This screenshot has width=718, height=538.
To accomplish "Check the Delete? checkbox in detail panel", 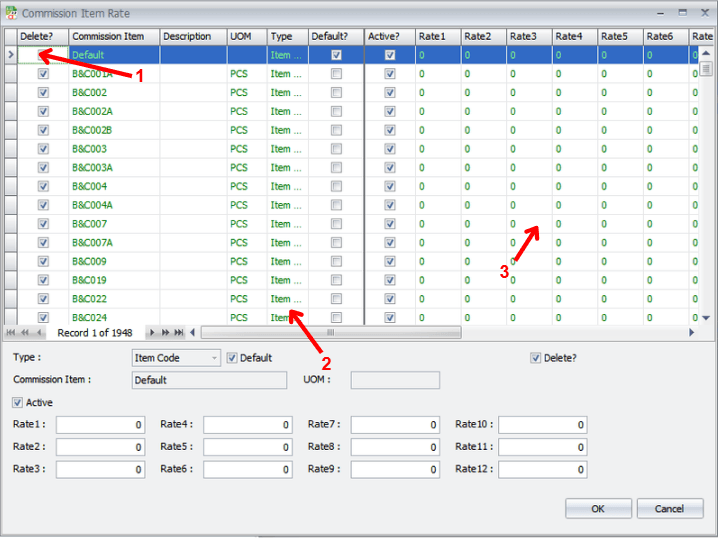I will [536, 358].
